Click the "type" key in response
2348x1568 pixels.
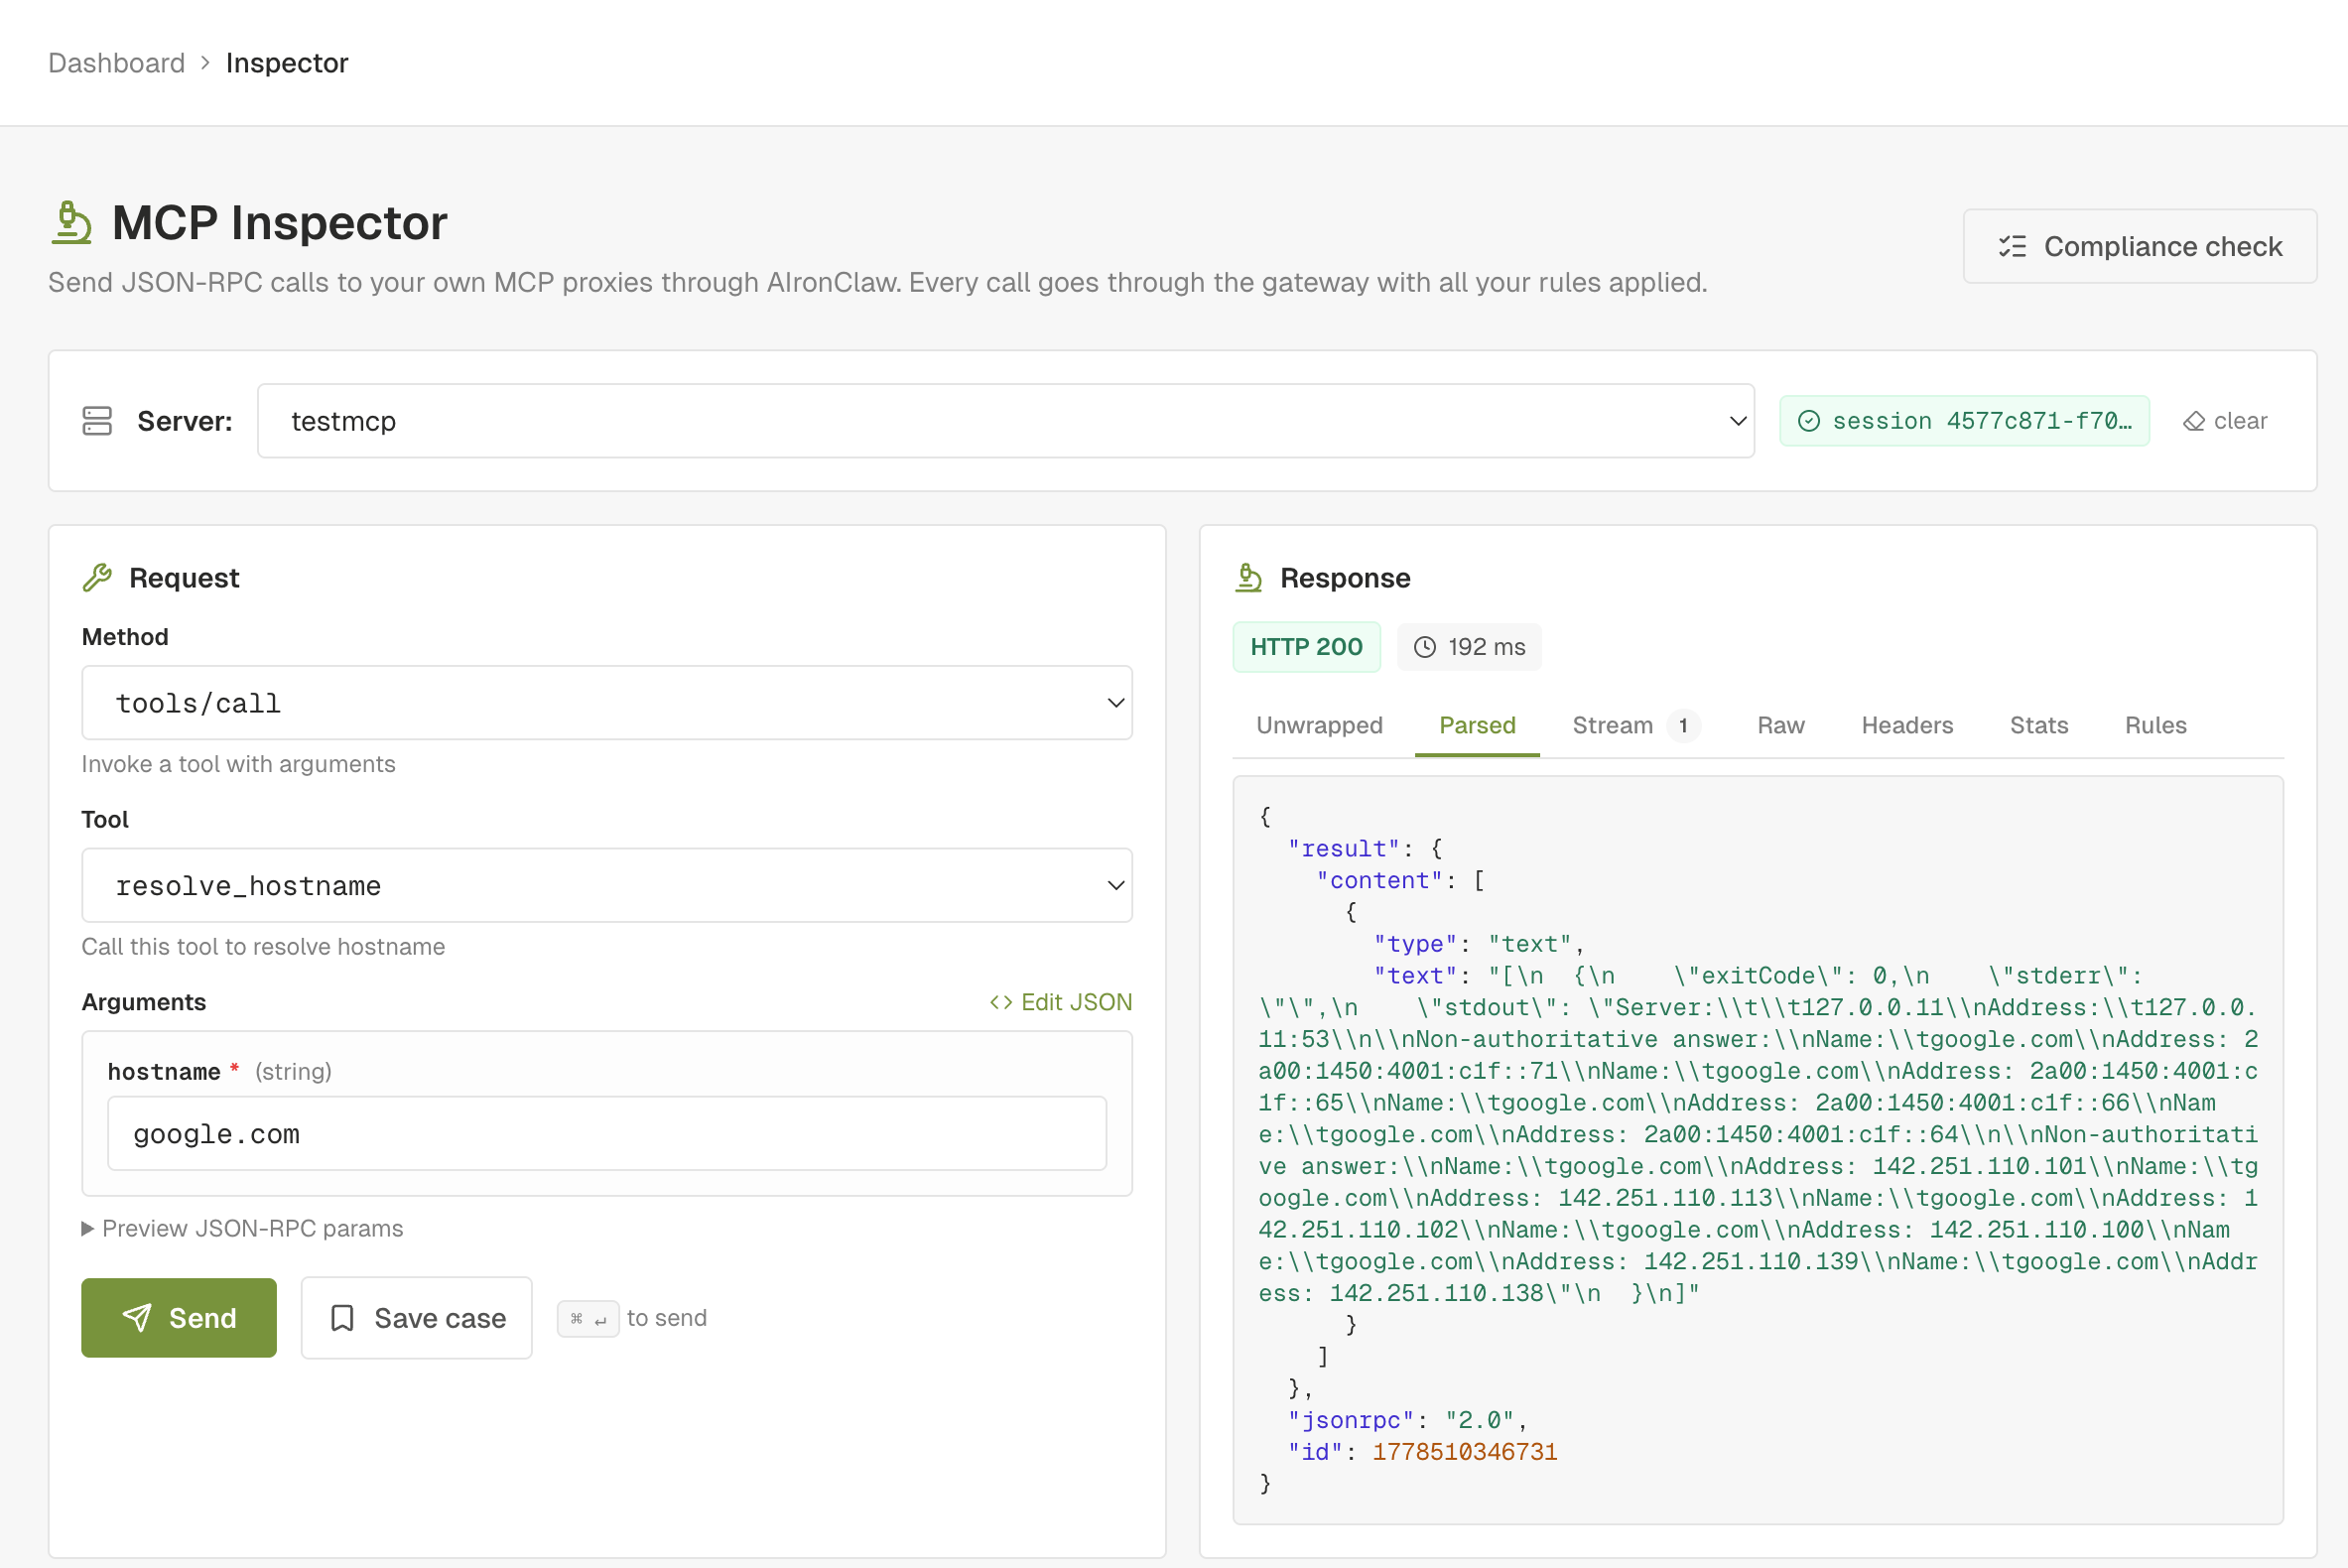[1414, 944]
